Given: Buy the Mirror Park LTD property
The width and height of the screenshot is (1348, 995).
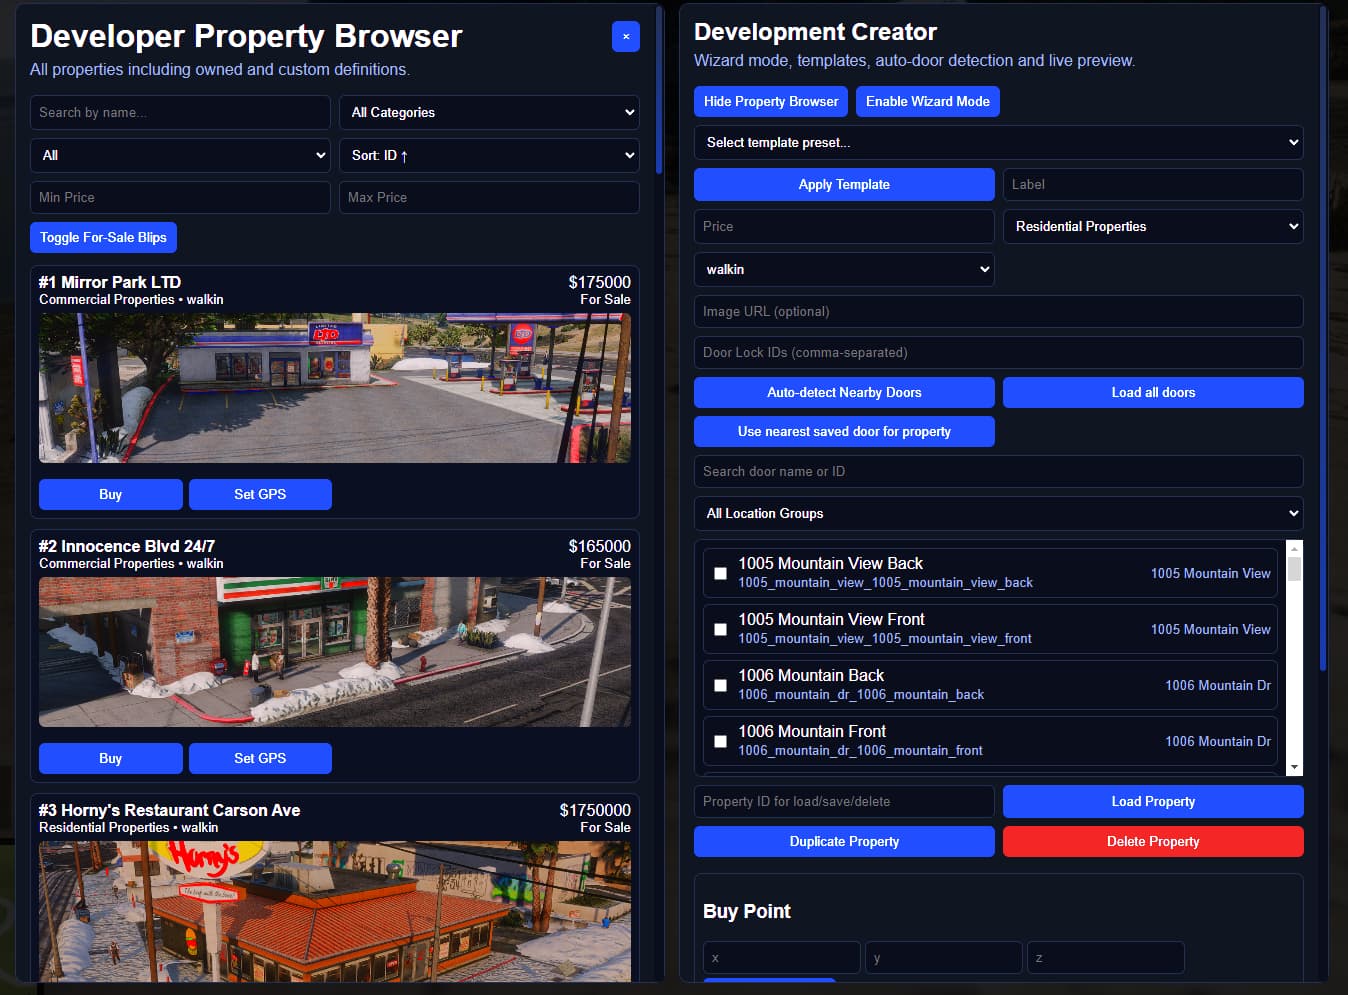Looking at the screenshot, I should [110, 494].
